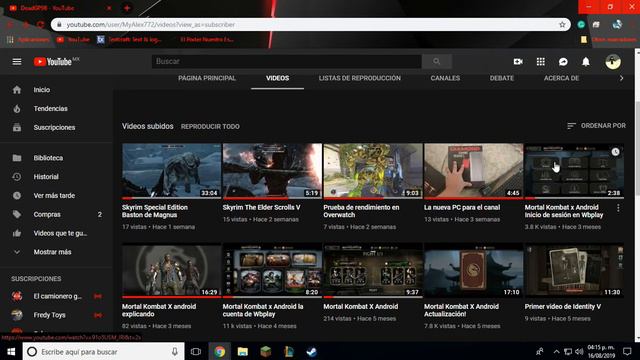Switch to the Canales tab
The image size is (640, 360).
coord(445,78)
